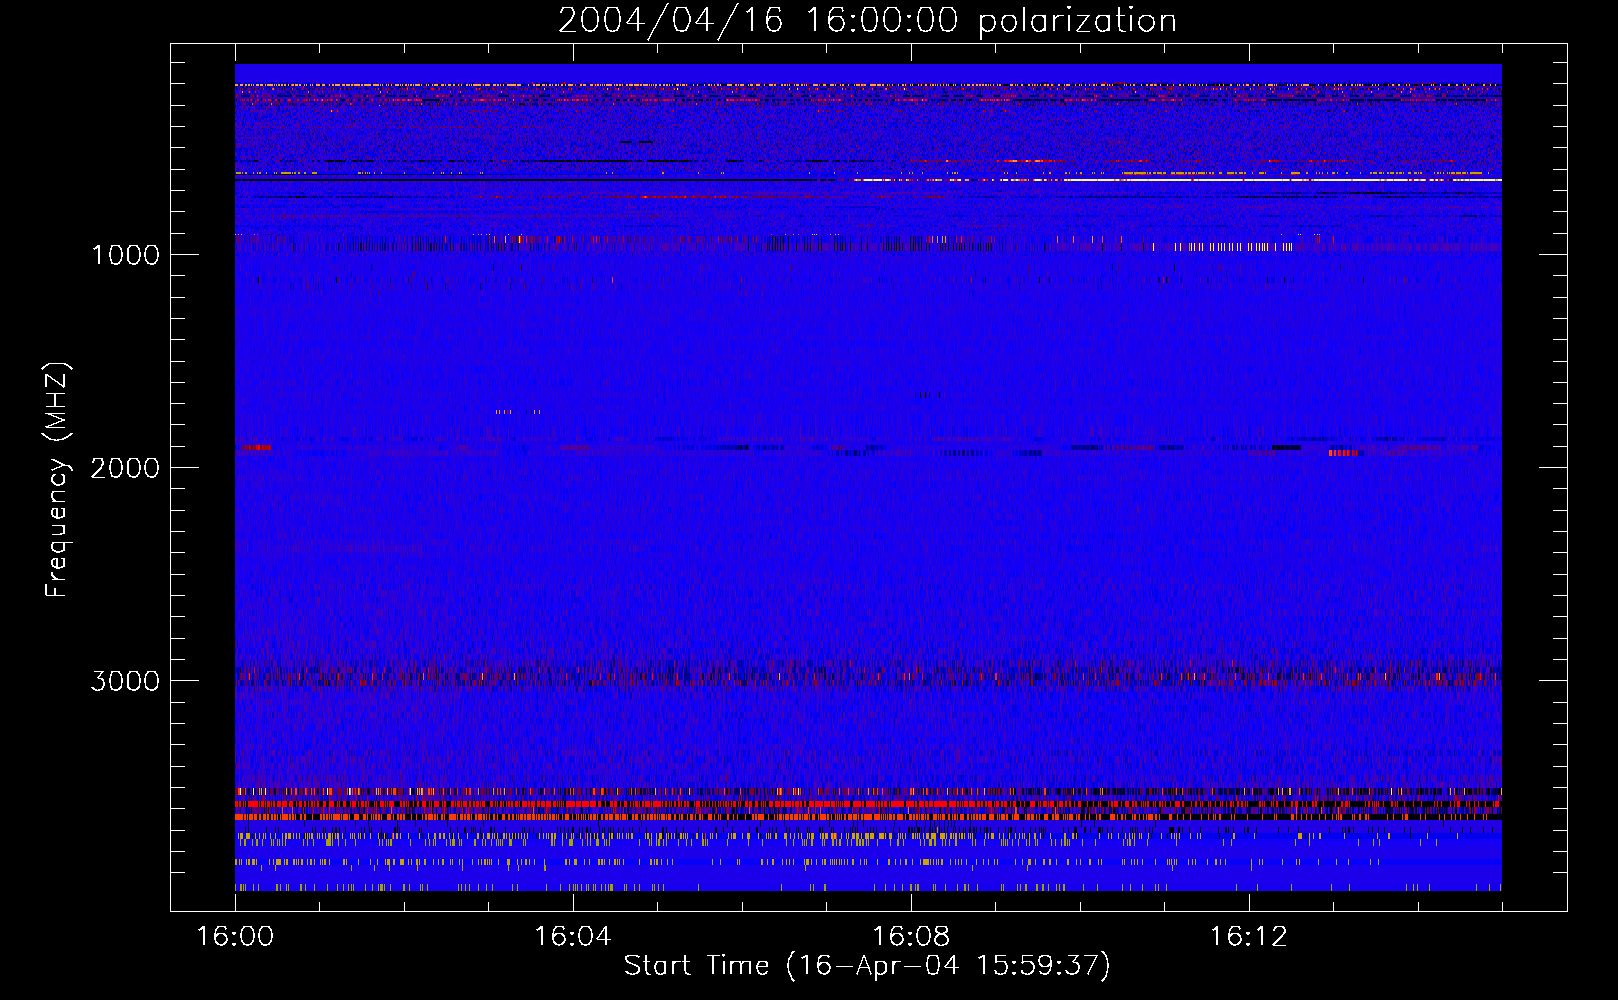
Task: Click the 2000 frequency tick label
Action: pyautogui.click(x=125, y=468)
